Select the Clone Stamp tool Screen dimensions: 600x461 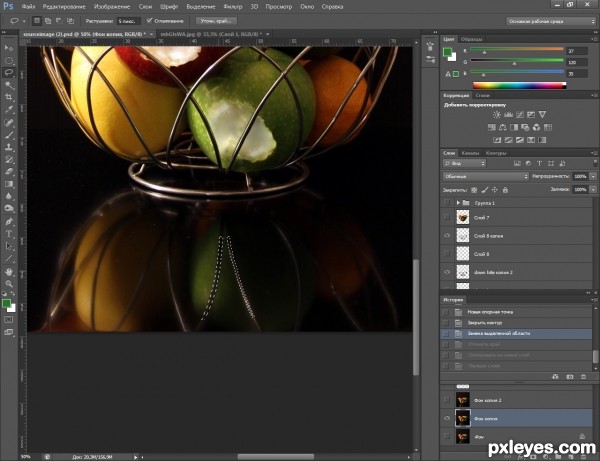(8, 147)
